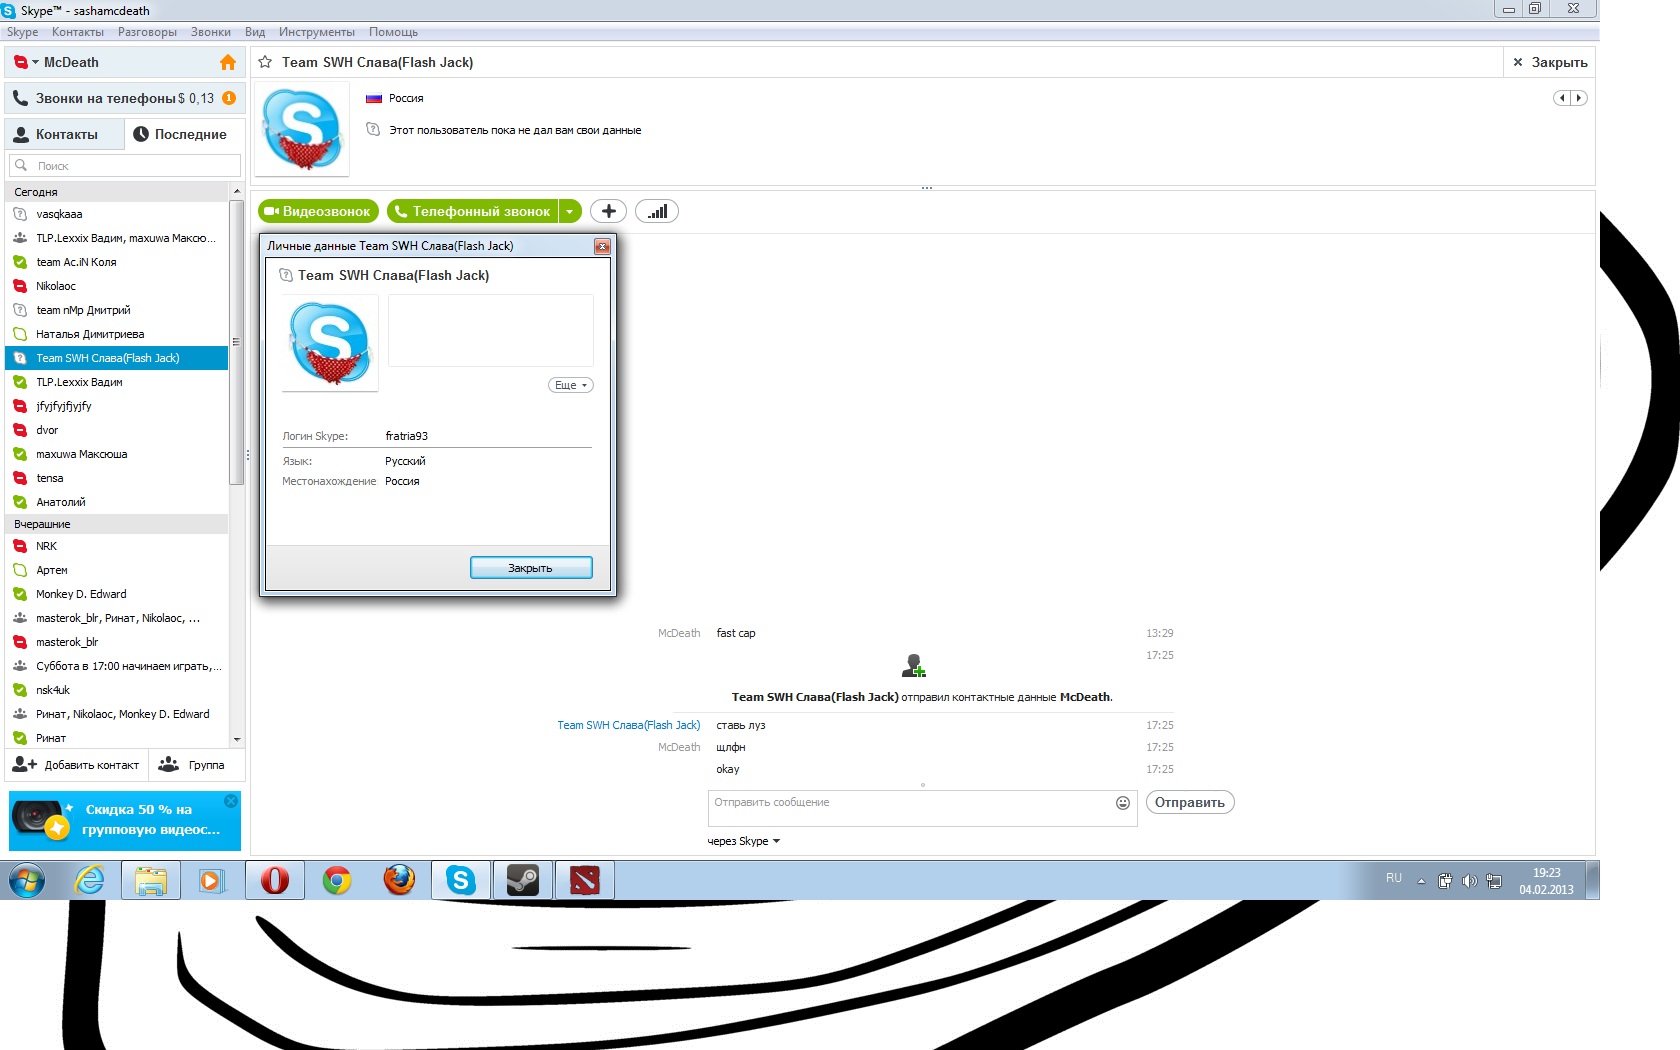
Task: Select contact tensa
Action: 117,478
